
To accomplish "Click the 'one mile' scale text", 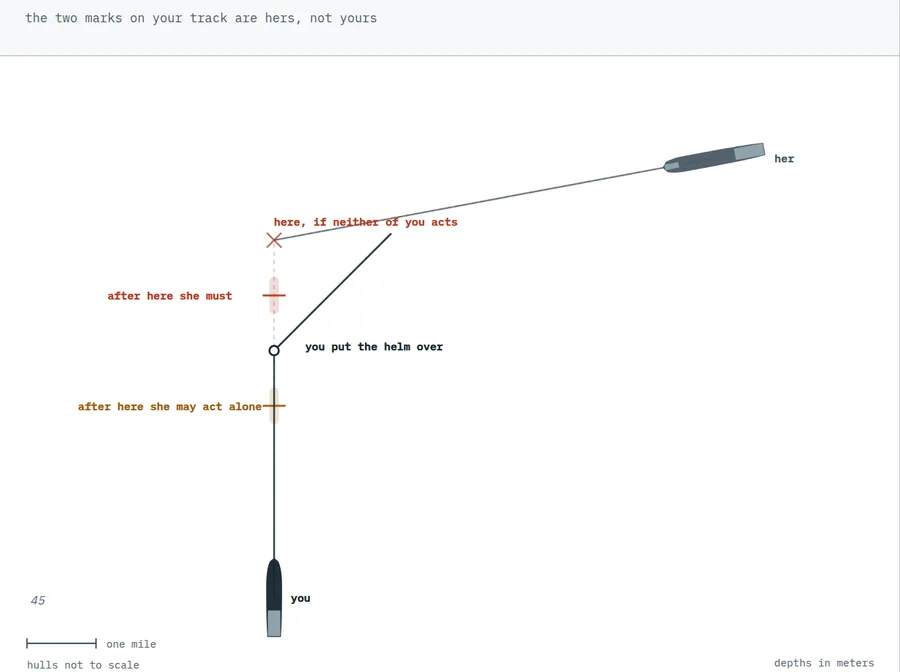I will click(x=131, y=644).
